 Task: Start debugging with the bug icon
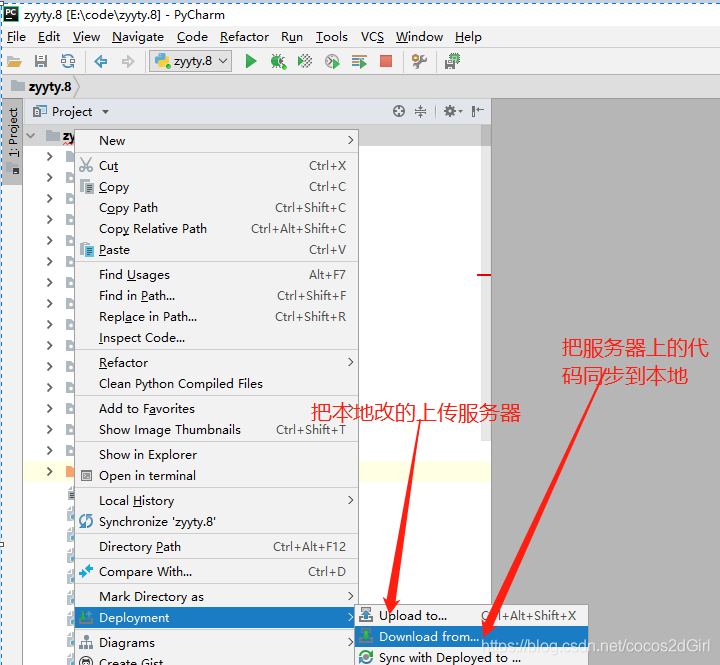(x=278, y=61)
